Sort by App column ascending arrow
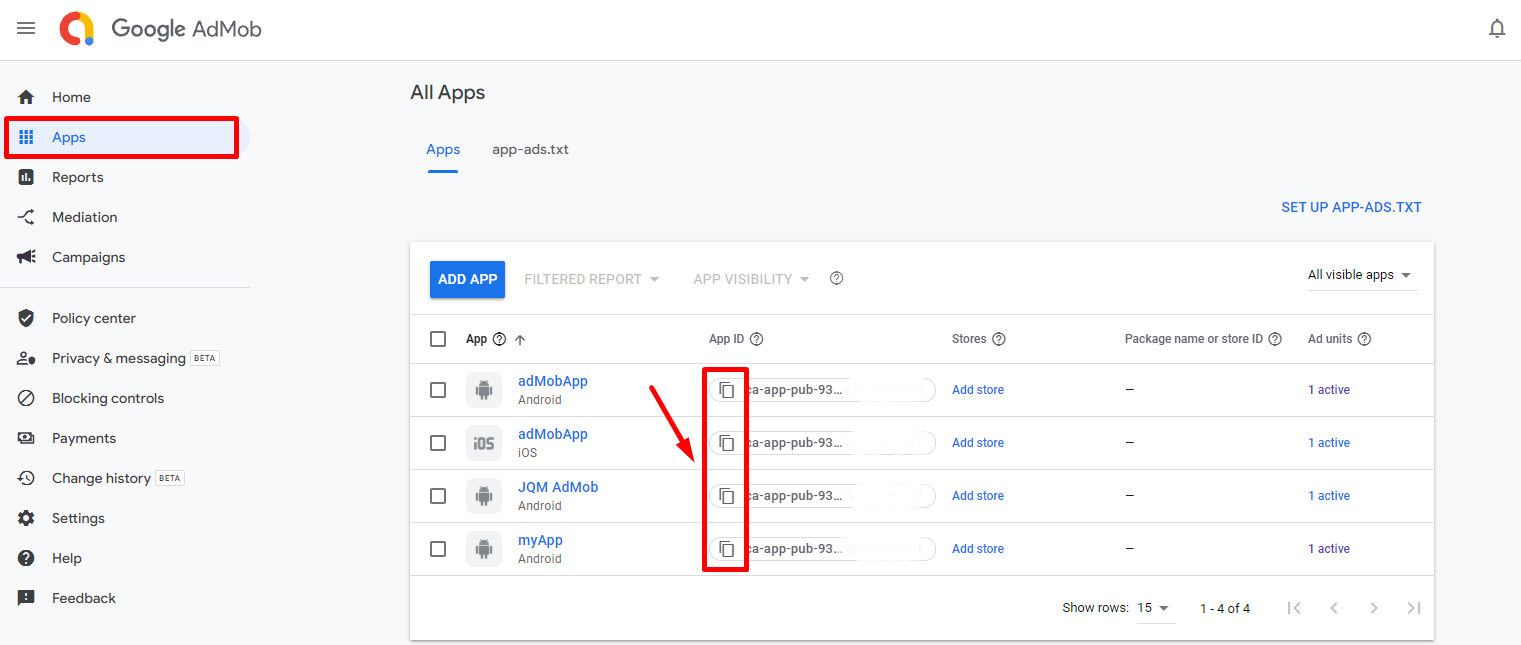Viewport: 1521px width, 645px height. (x=520, y=339)
